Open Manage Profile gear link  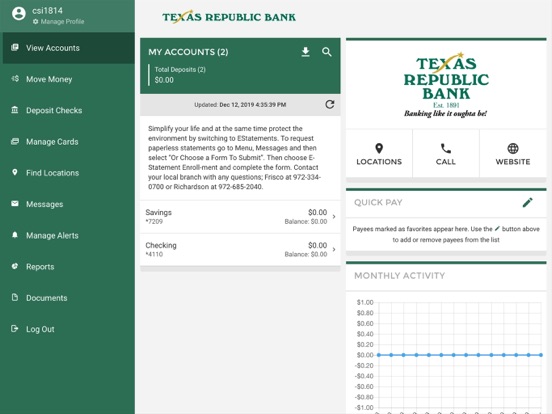[58, 21]
